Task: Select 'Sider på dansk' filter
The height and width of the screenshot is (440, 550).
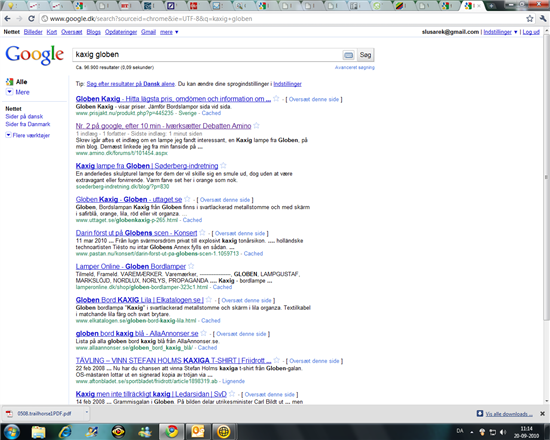Action: pyautogui.click(x=24, y=116)
